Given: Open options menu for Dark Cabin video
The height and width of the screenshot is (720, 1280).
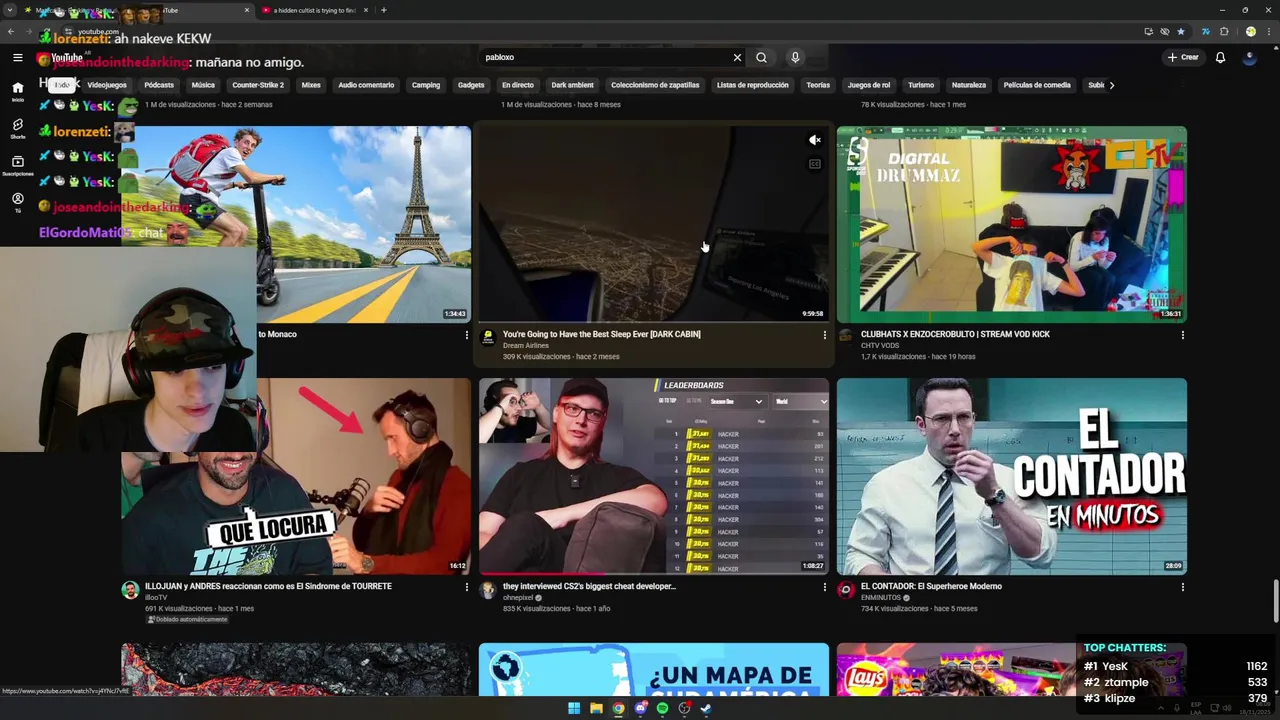Looking at the screenshot, I should pyautogui.click(x=825, y=335).
